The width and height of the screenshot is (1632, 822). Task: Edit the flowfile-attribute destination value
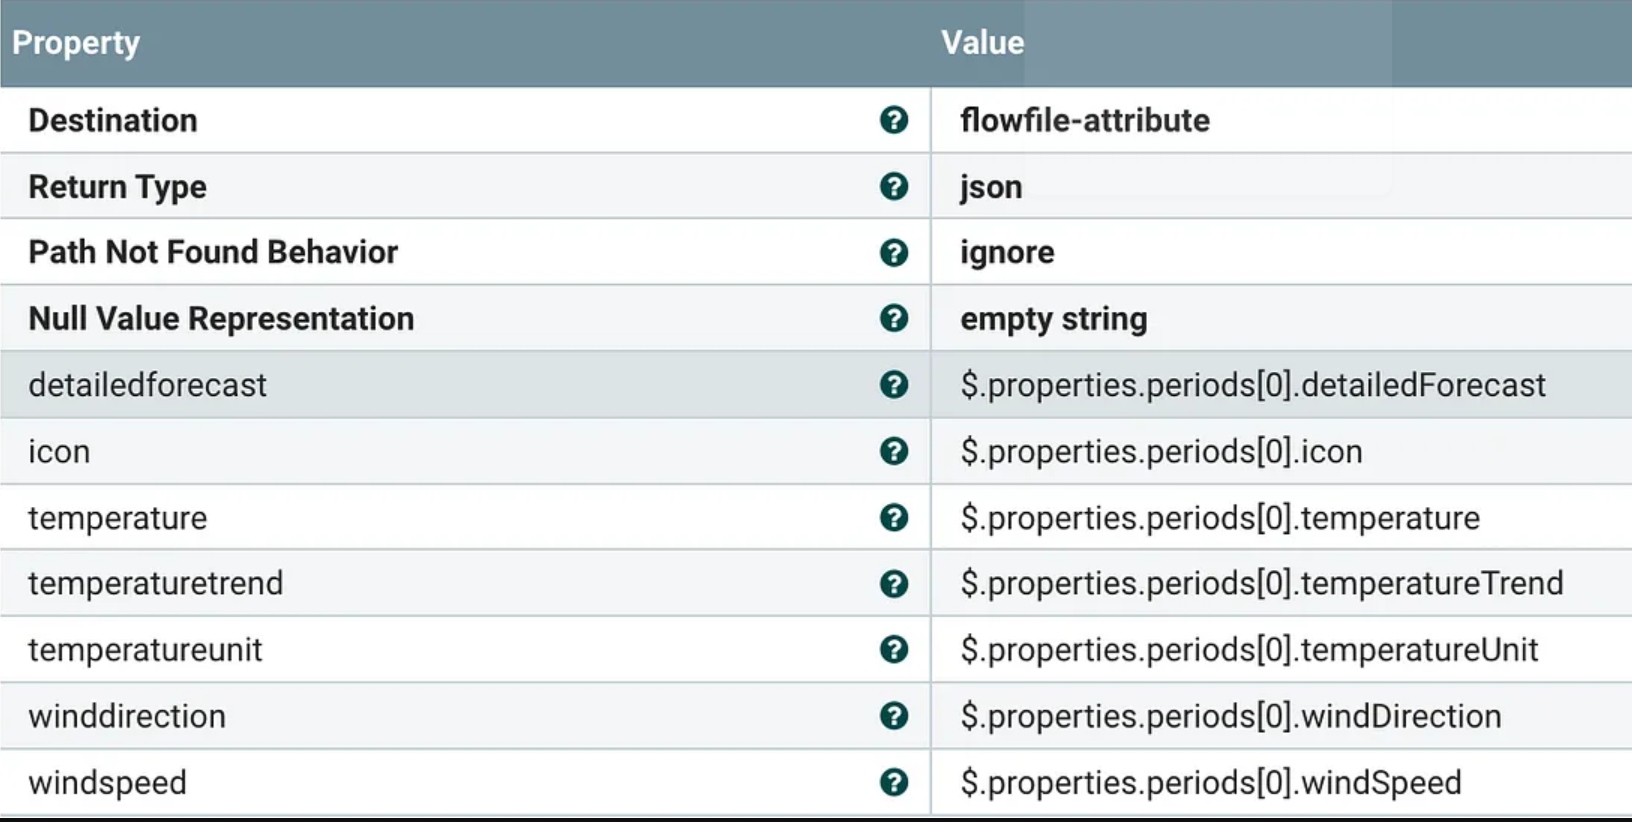[1085, 120]
